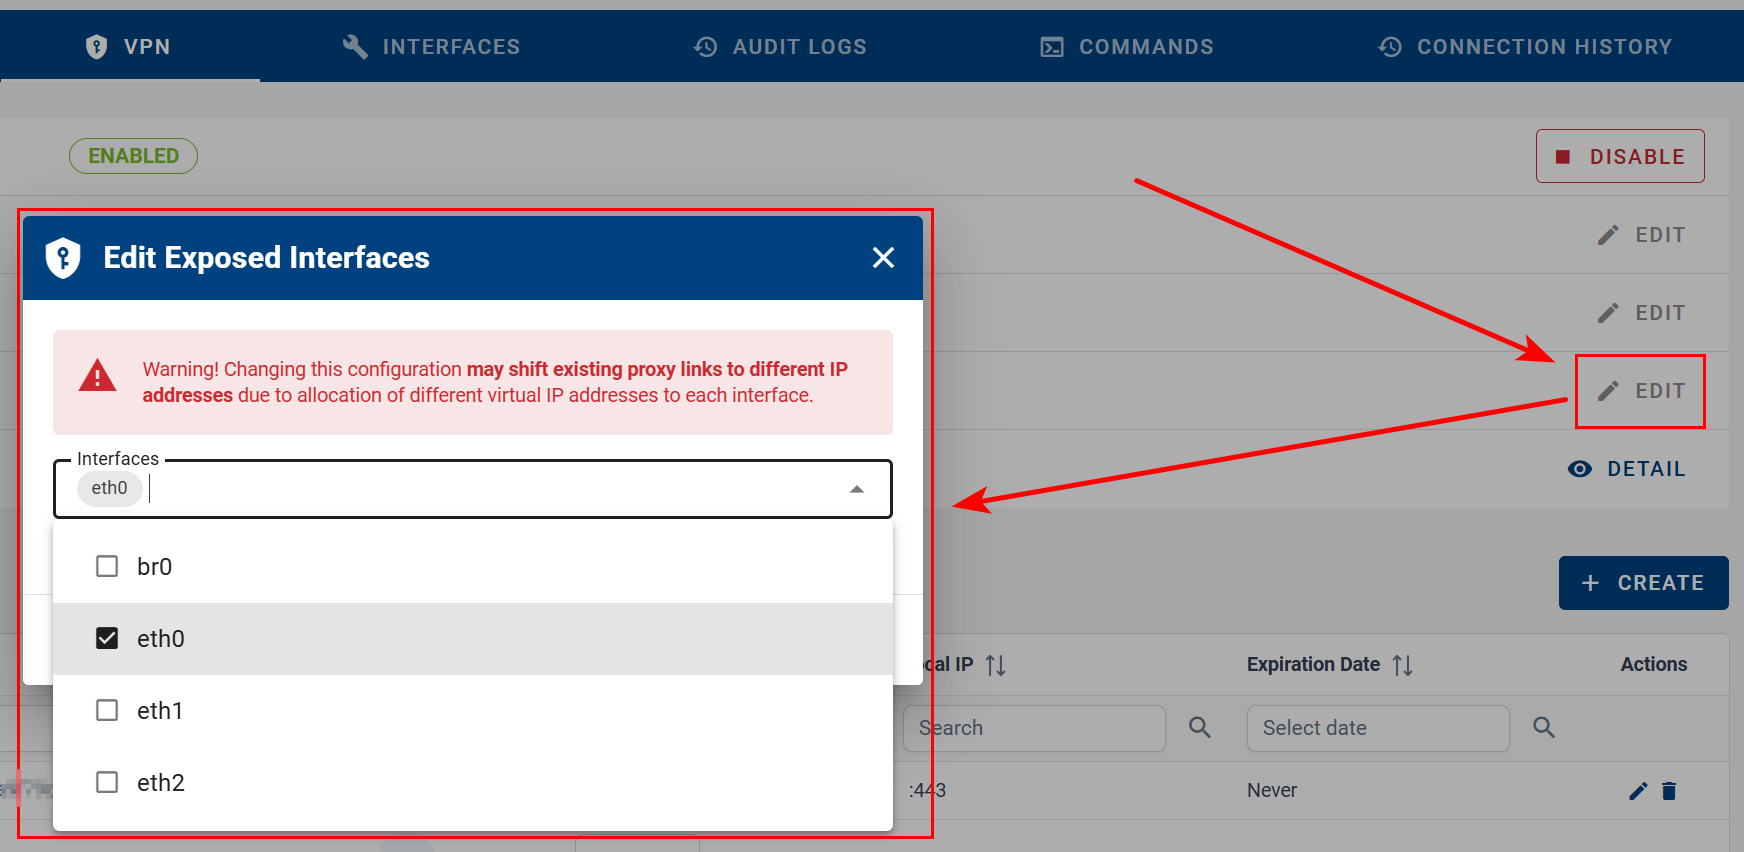The image size is (1744, 852).
Task: Sort by Expiration Date arrows icon
Action: pos(1403,665)
